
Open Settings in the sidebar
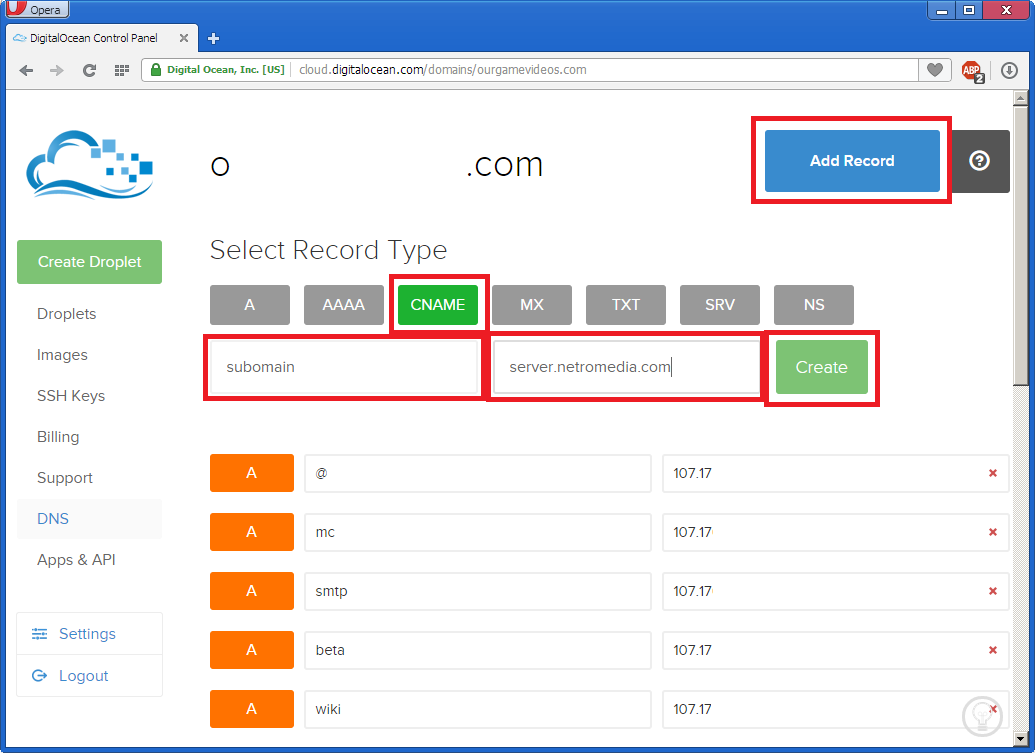(x=89, y=634)
